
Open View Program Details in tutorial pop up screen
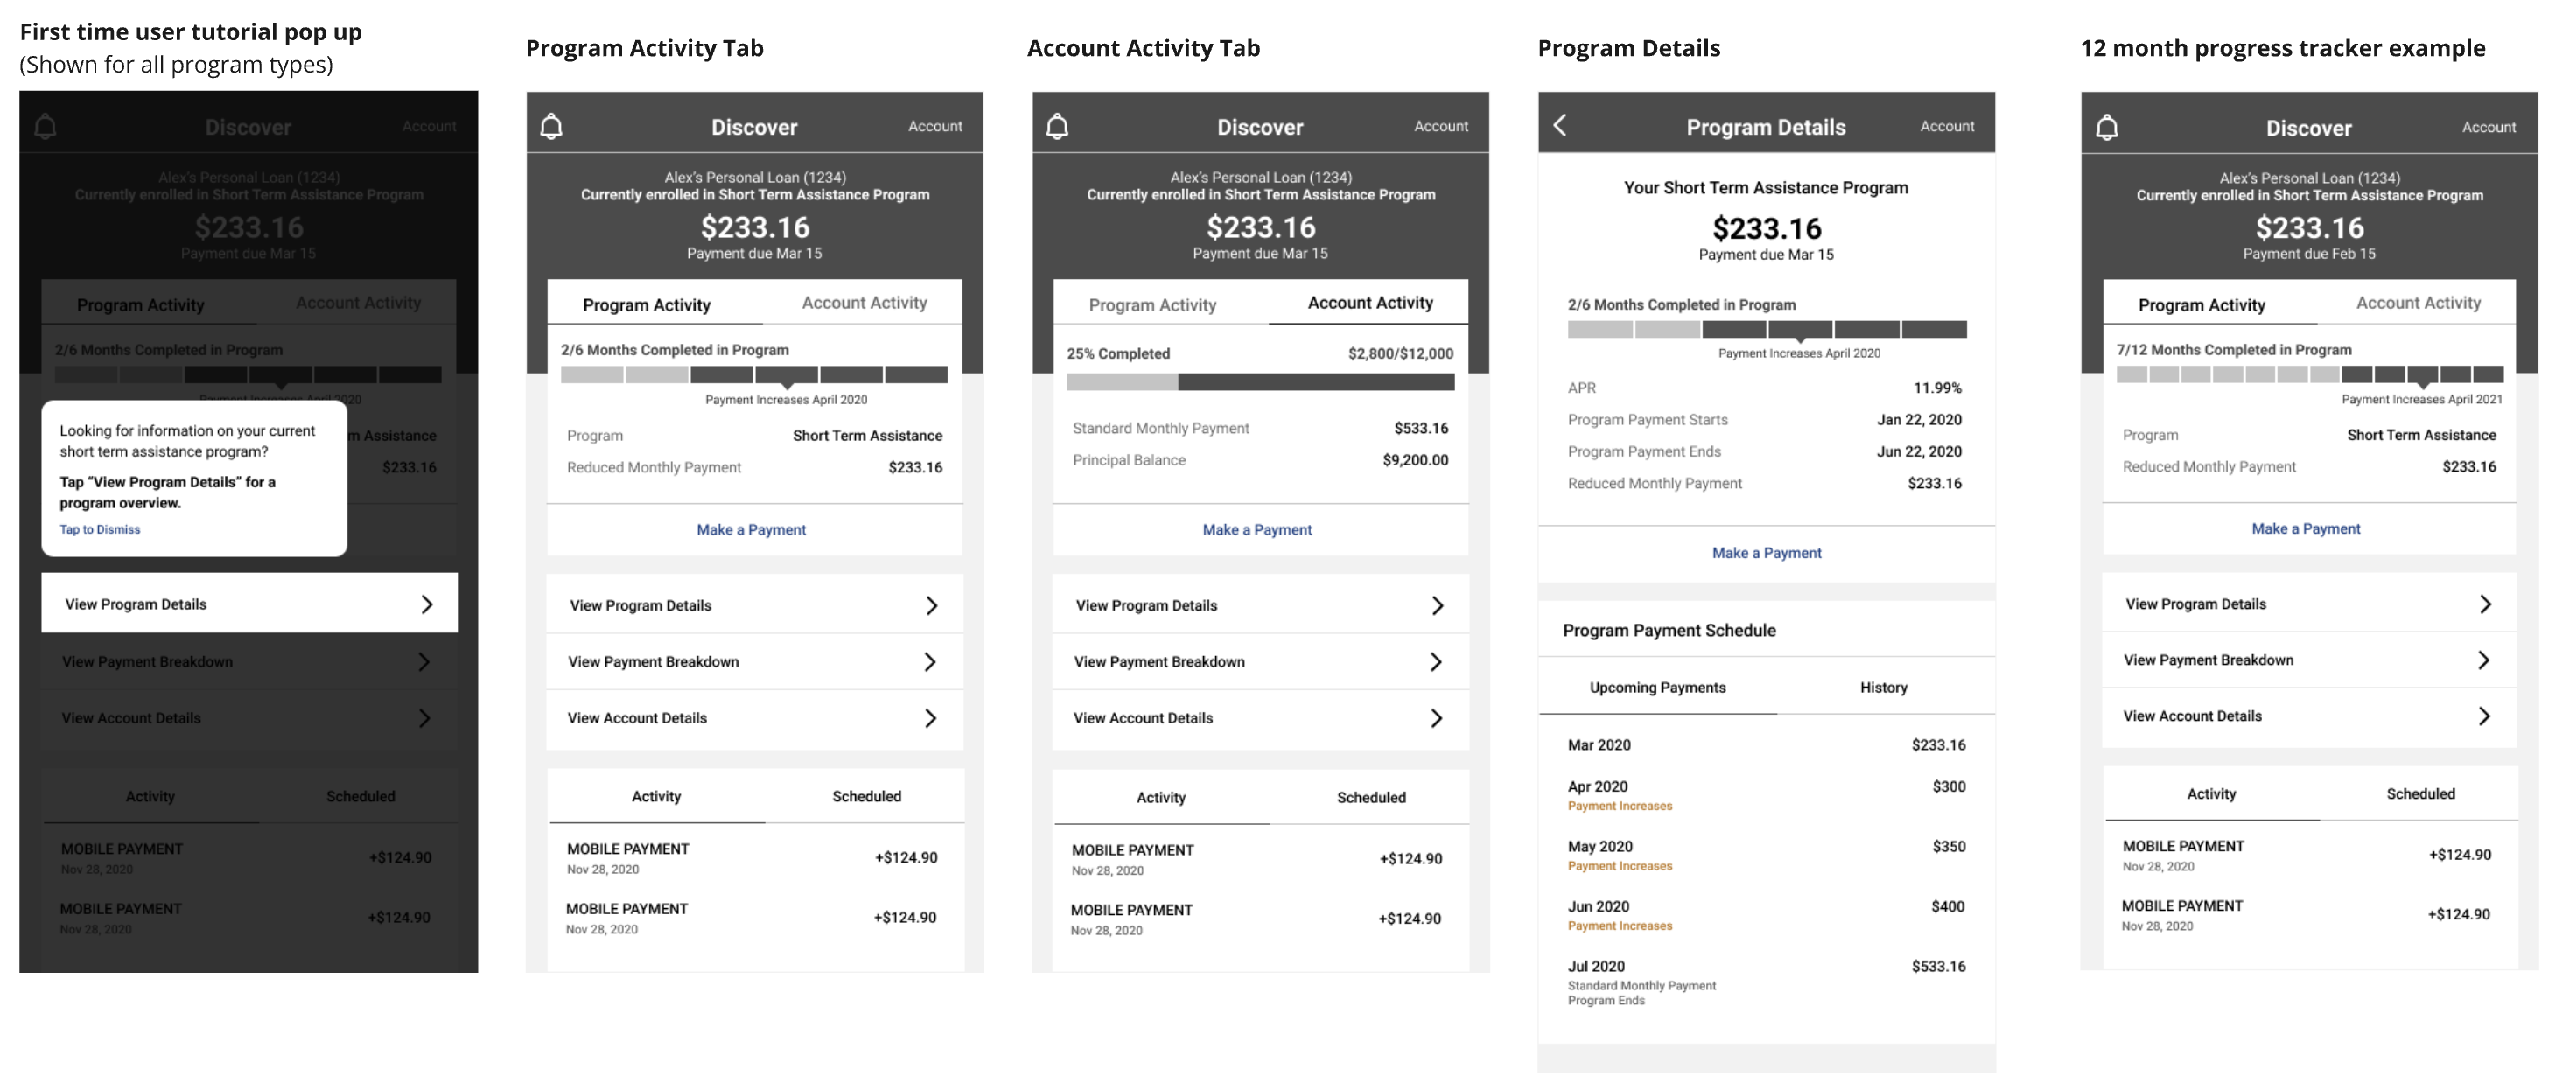250,603
